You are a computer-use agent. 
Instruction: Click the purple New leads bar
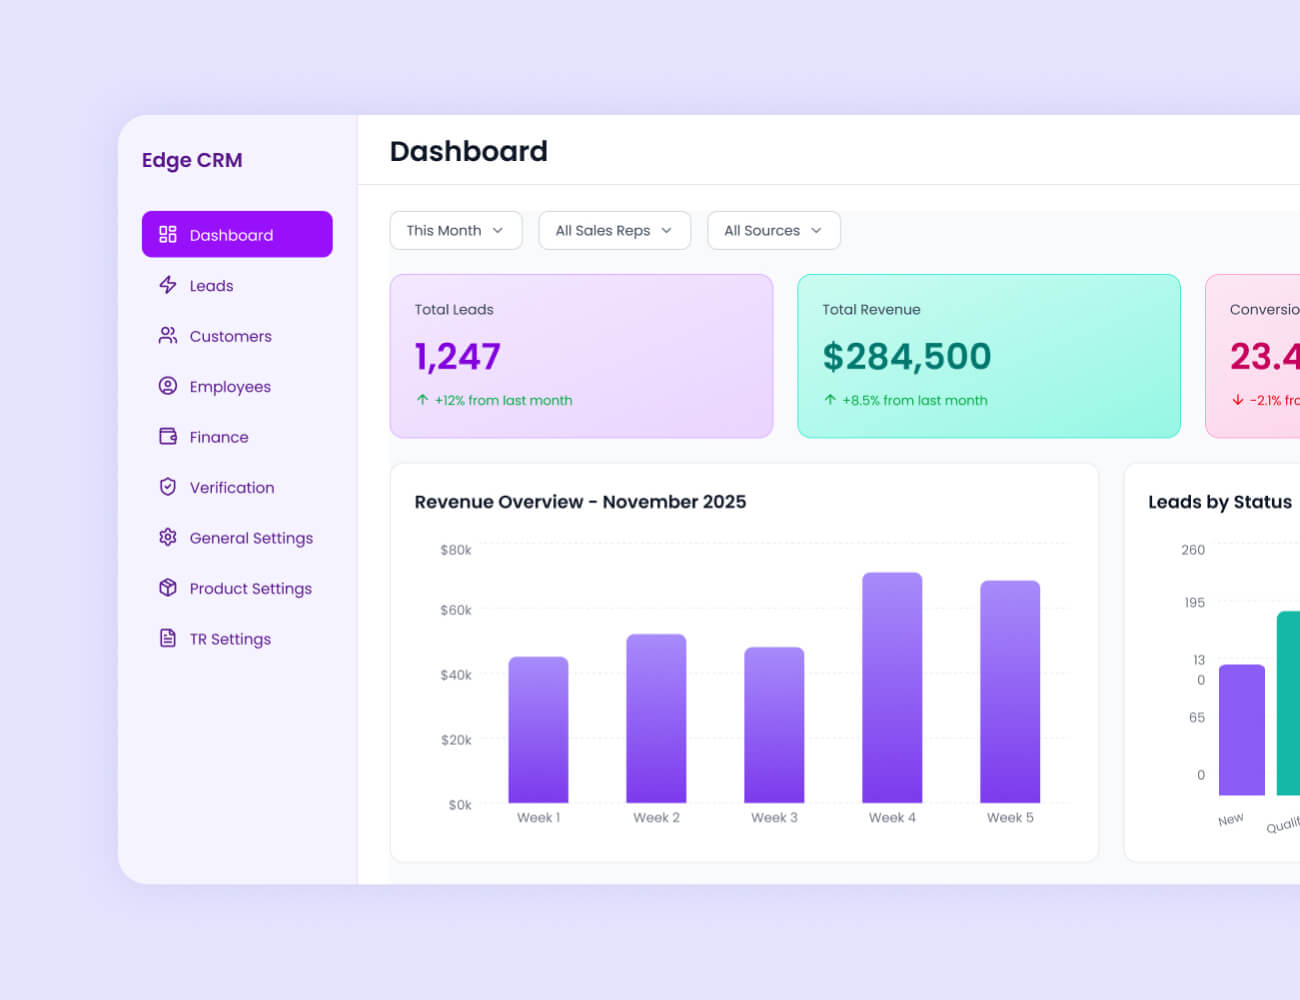pos(1241,730)
